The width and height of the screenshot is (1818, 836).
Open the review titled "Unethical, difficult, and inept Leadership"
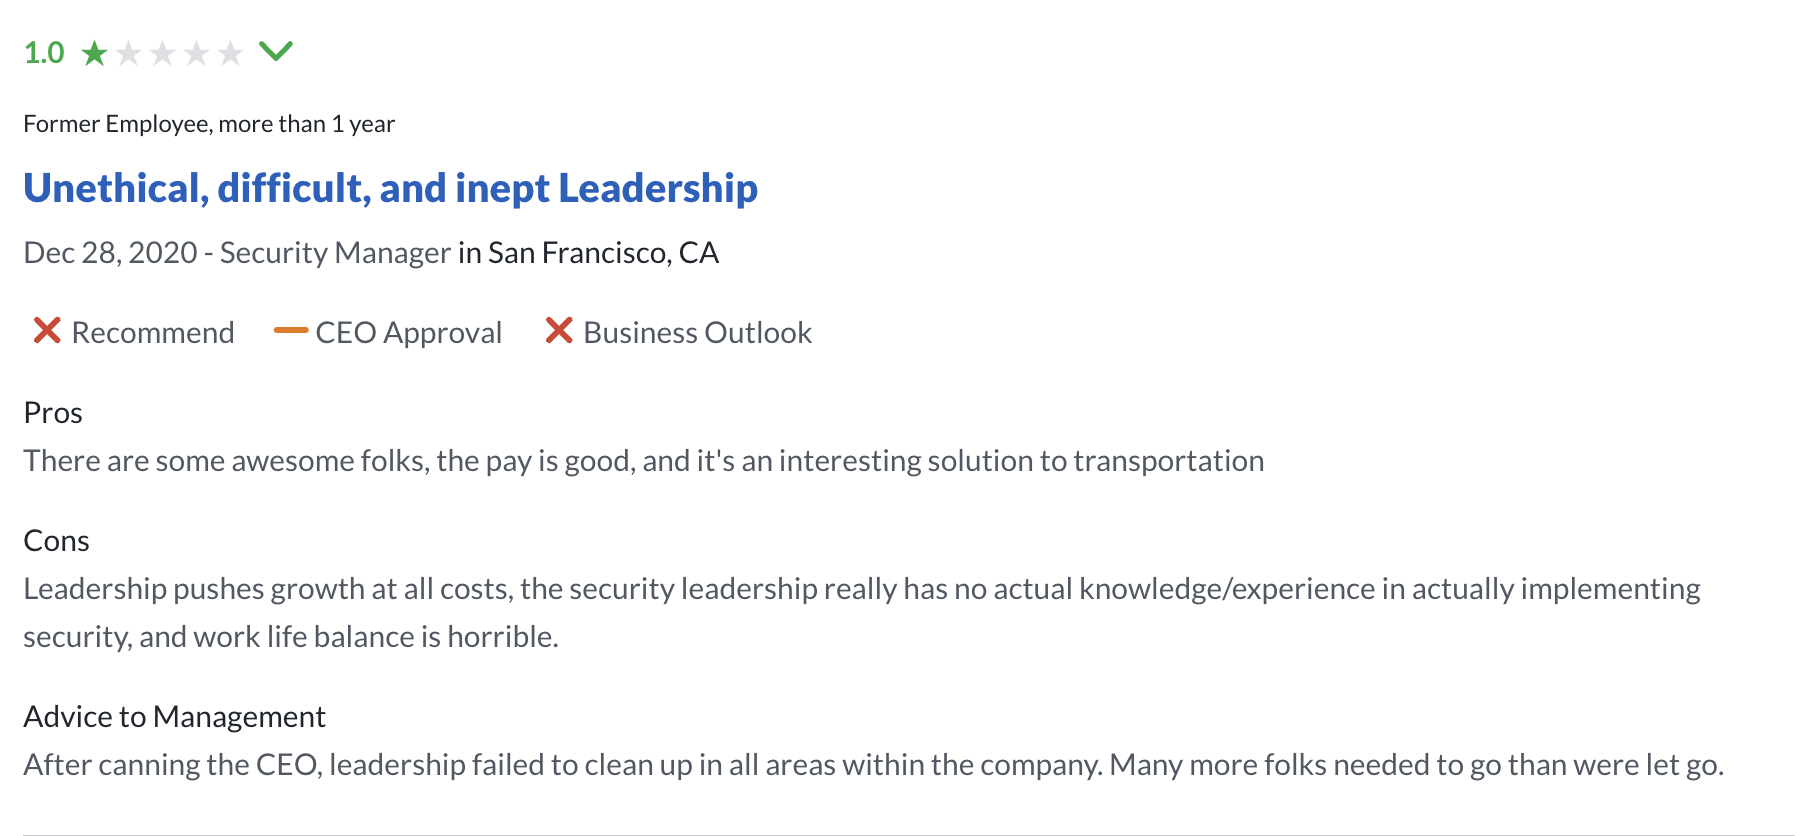tap(390, 189)
